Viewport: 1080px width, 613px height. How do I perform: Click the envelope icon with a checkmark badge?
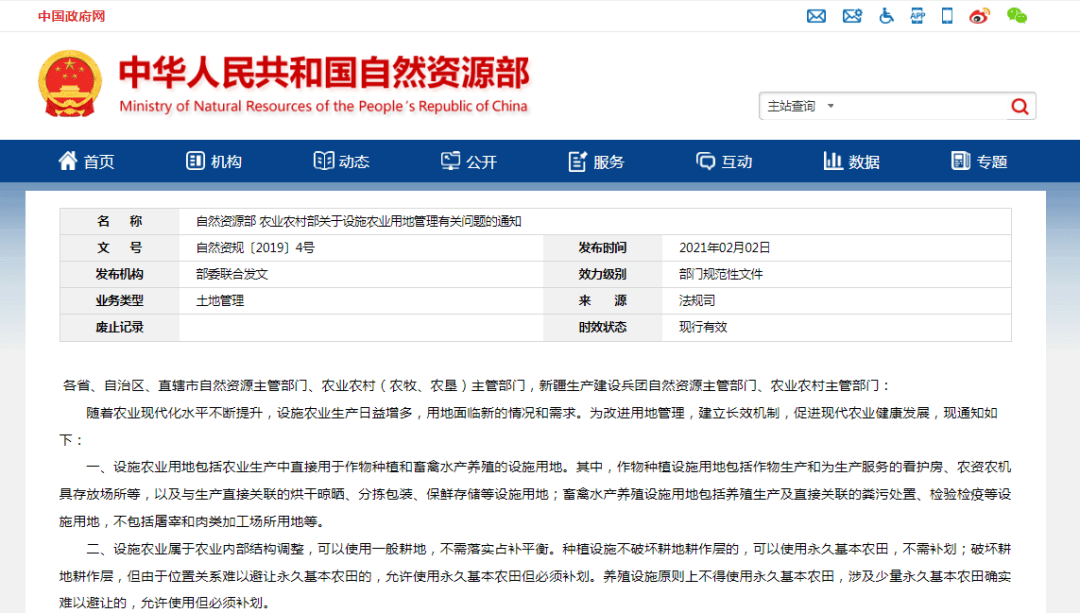[x=852, y=16]
